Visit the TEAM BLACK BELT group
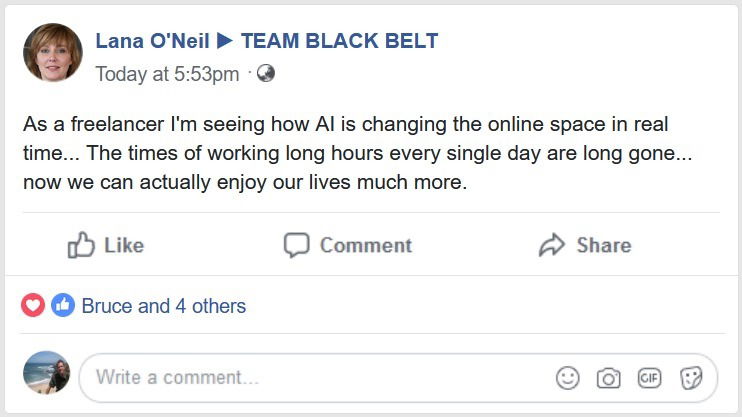The width and height of the screenshot is (742, 417). [339, 41]
